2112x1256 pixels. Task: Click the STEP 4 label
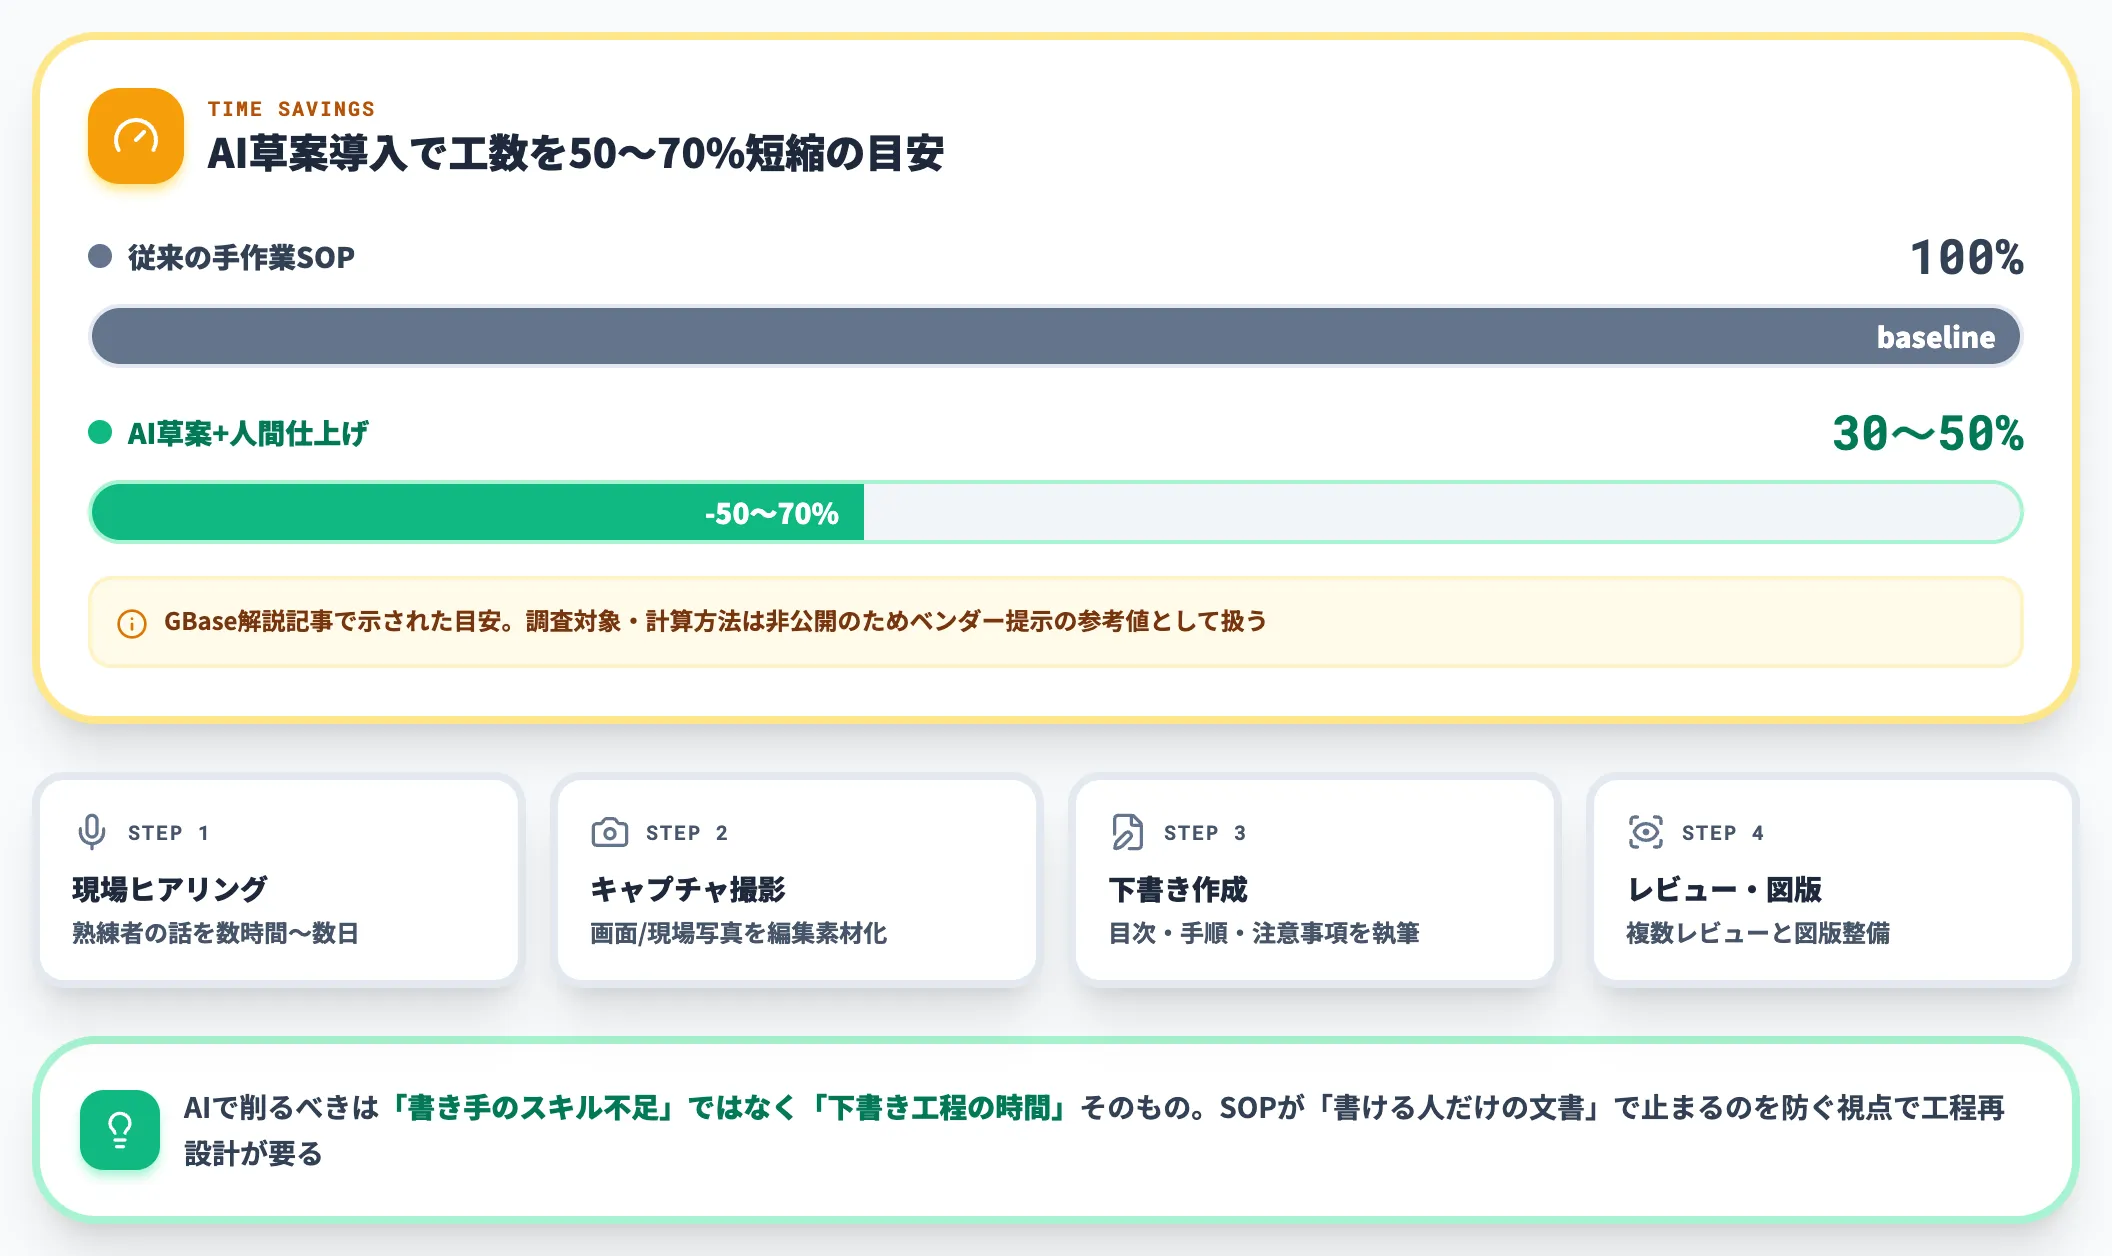(x=1723, y=832)
